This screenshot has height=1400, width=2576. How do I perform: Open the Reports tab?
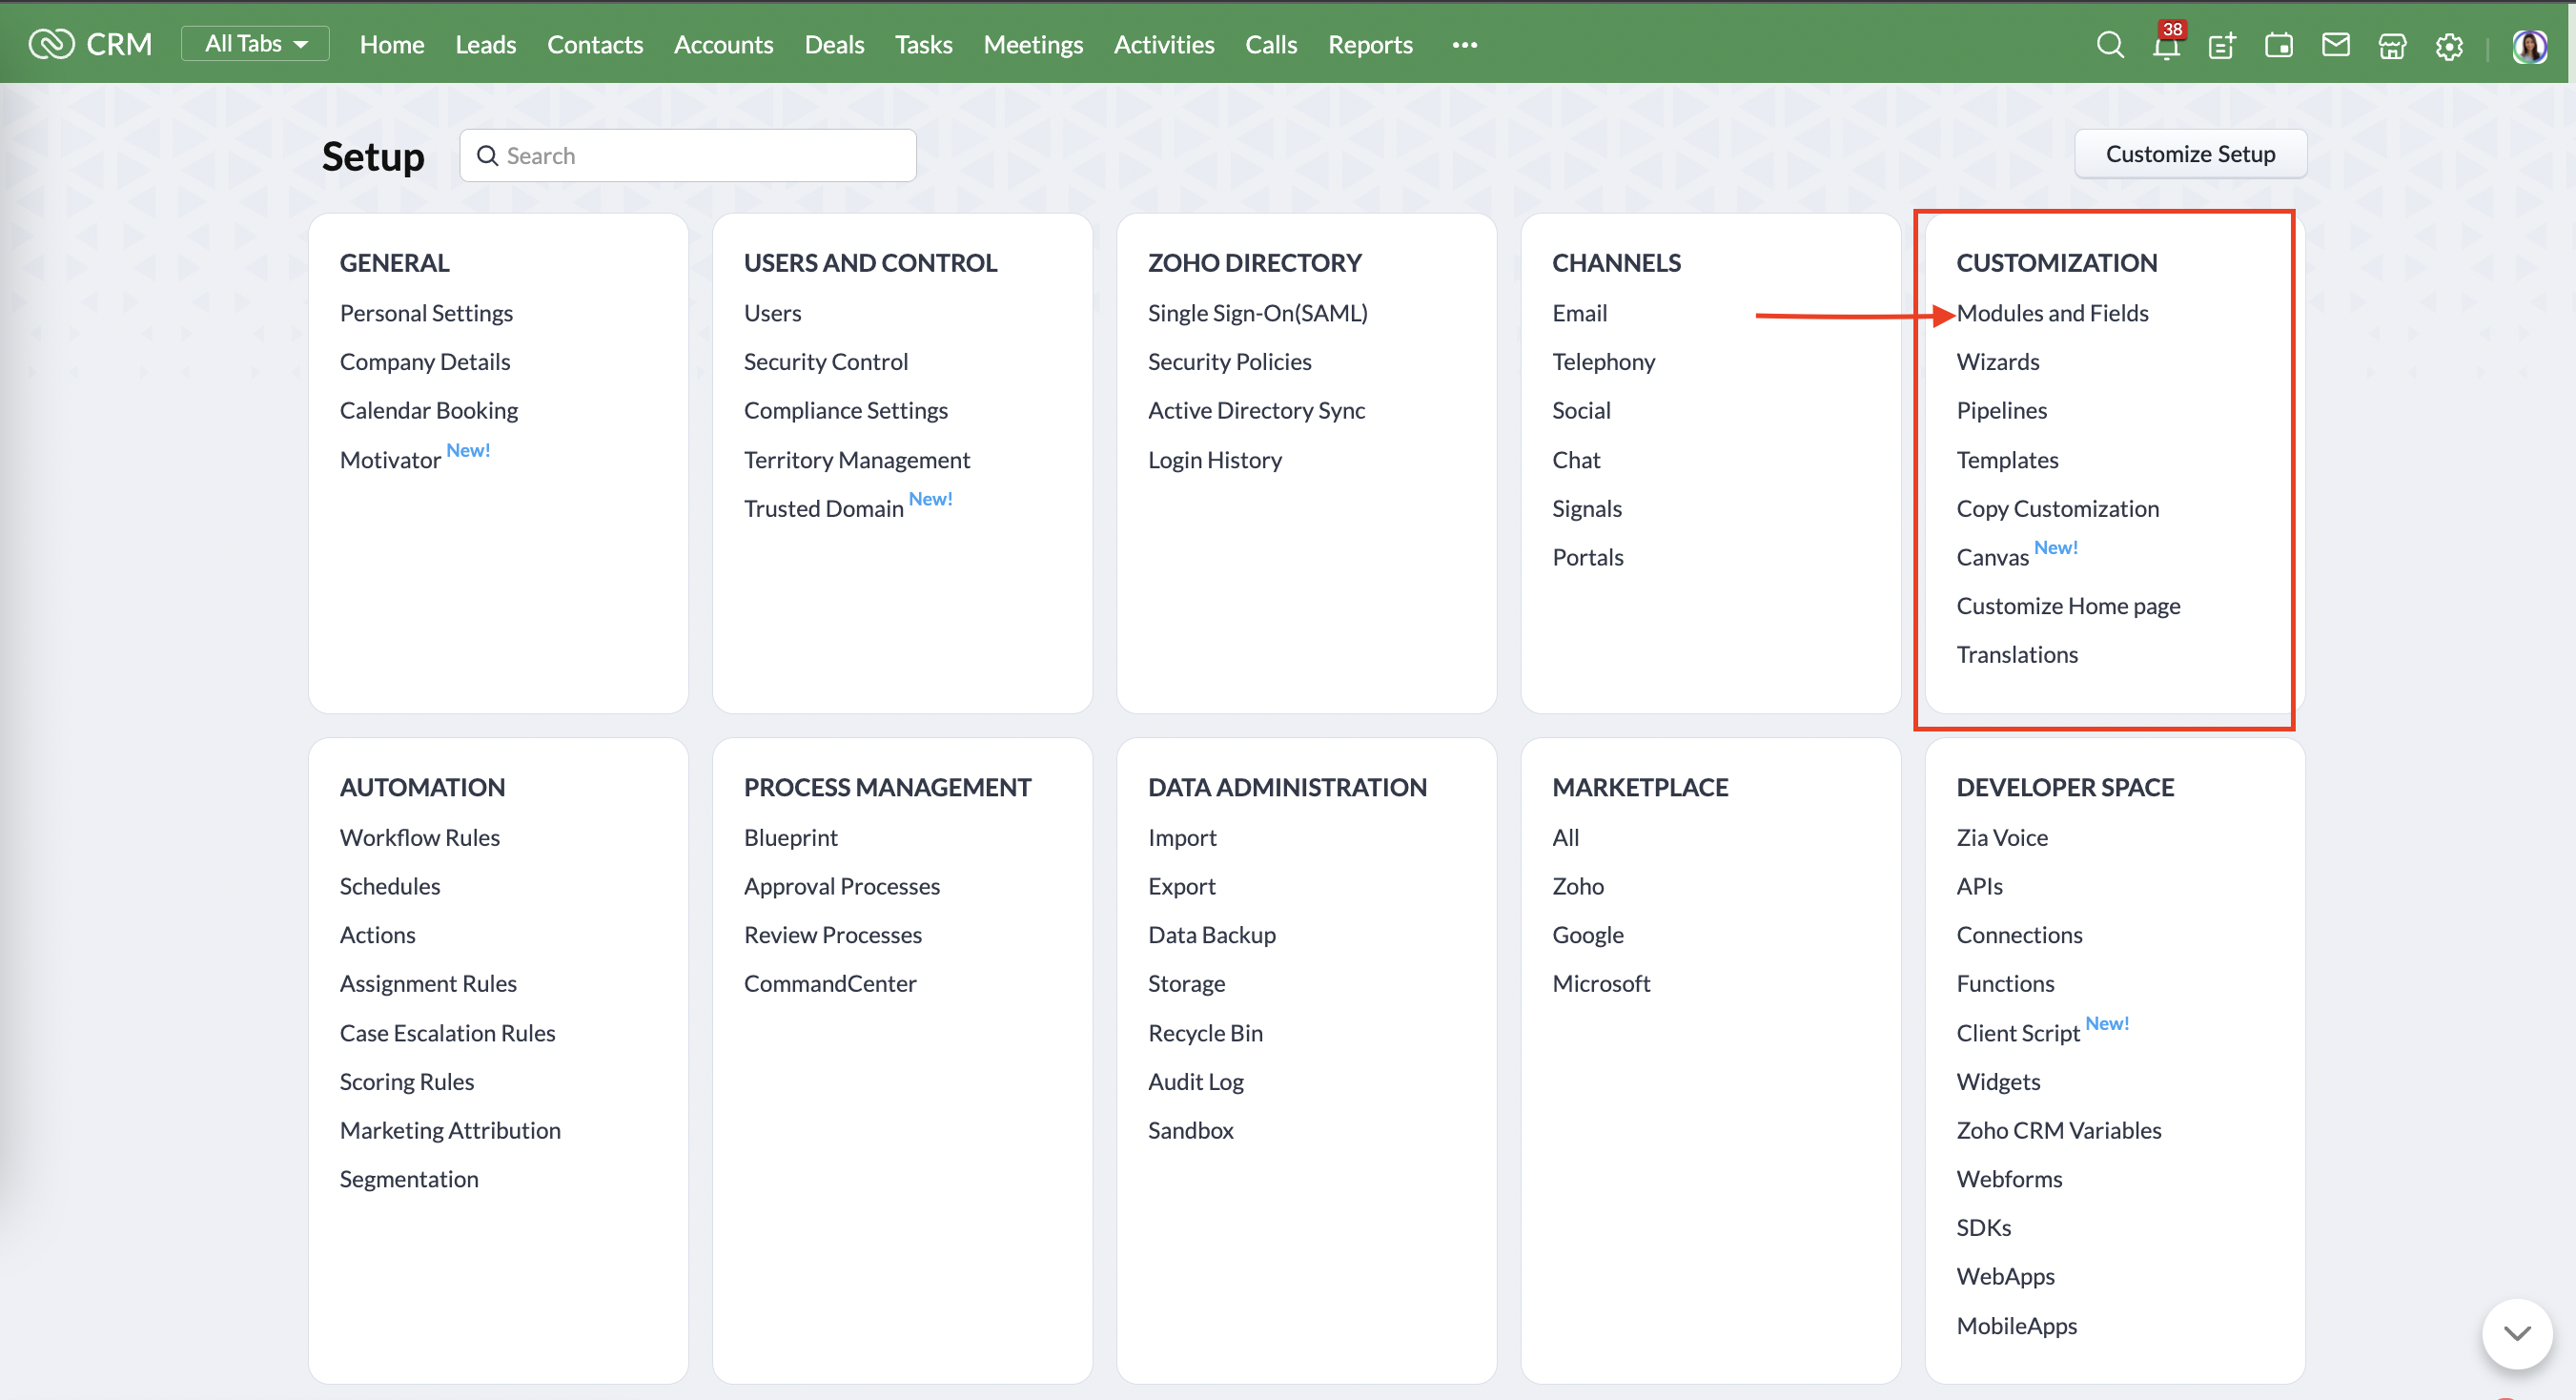1370,44
